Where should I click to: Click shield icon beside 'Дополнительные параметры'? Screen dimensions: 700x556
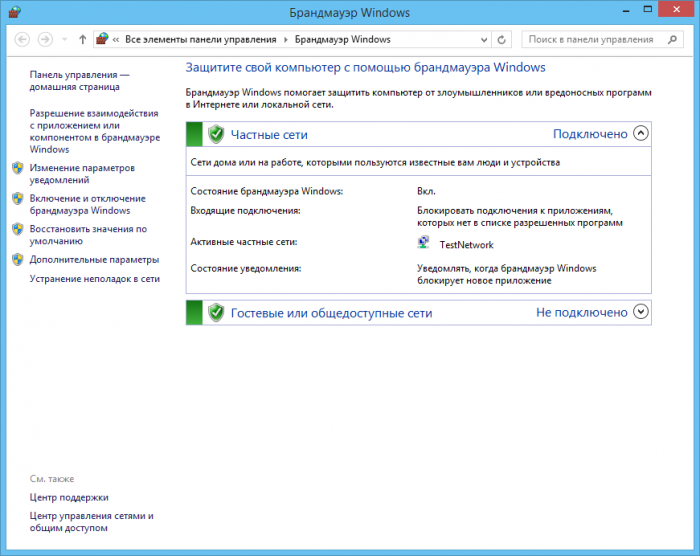18,259
